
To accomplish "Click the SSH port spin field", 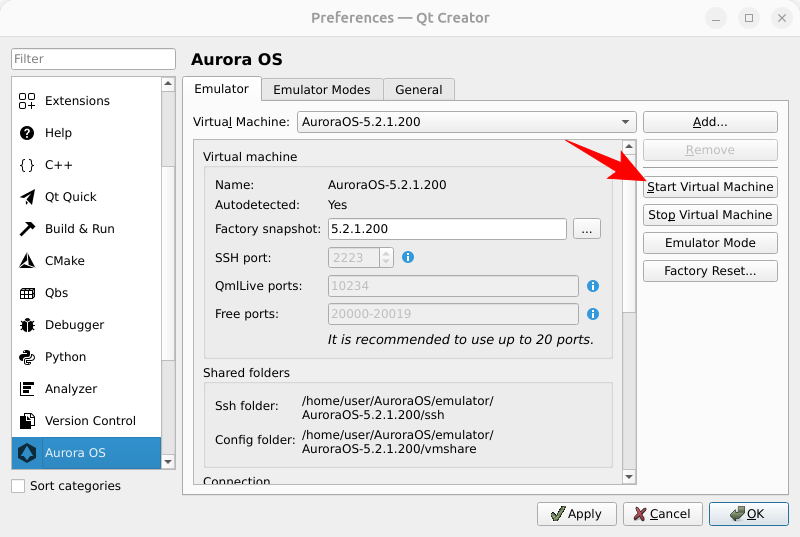I will click(354, 258).
